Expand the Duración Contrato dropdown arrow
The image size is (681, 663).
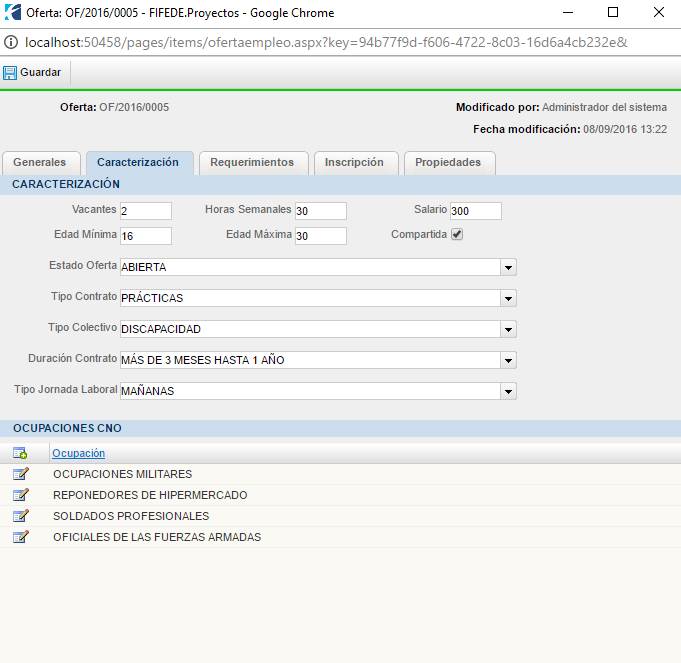click(x=508, y=360)
